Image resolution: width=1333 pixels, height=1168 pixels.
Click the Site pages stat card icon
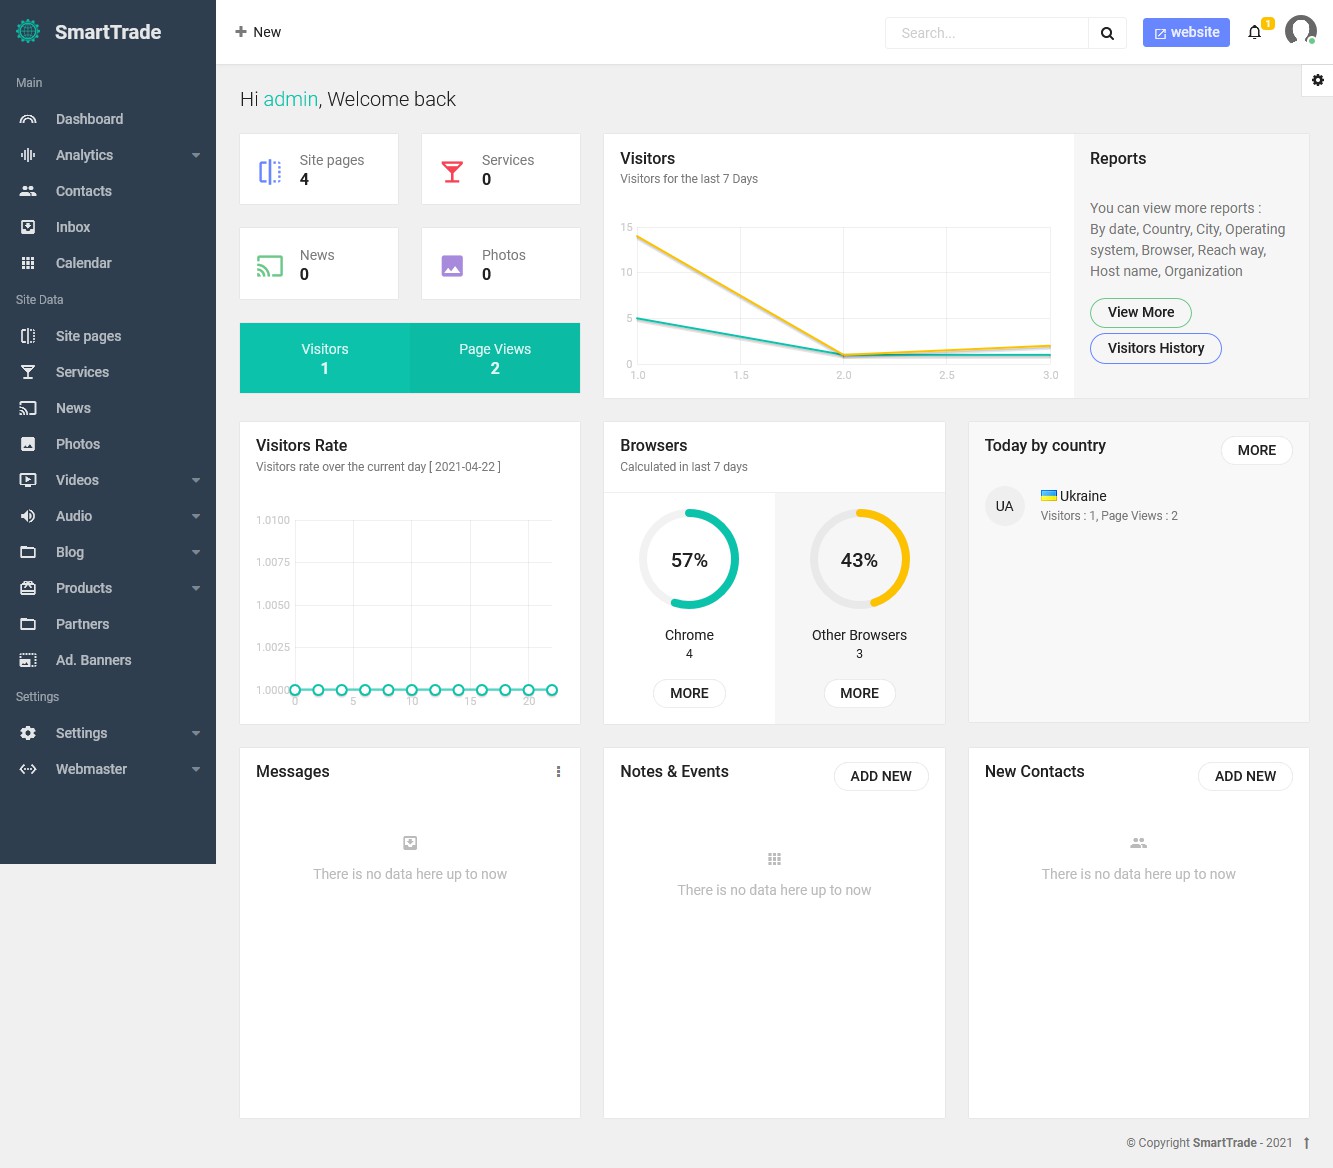(x=270, y=171)
